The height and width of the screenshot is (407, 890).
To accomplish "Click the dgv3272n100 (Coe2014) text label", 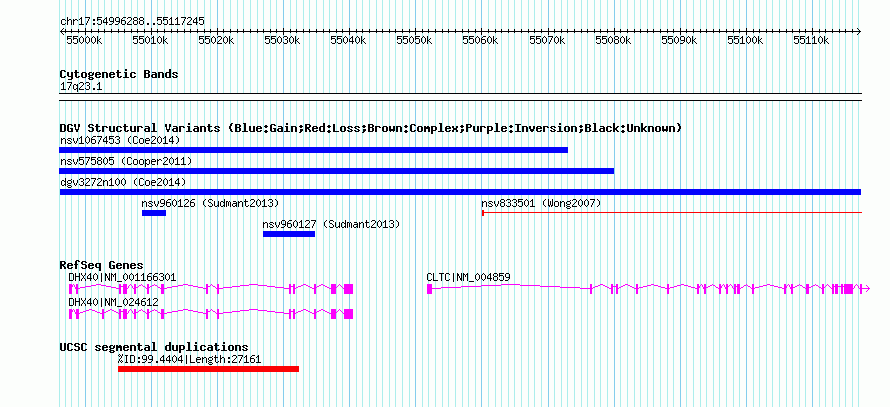I will click(x=123, y=182).
